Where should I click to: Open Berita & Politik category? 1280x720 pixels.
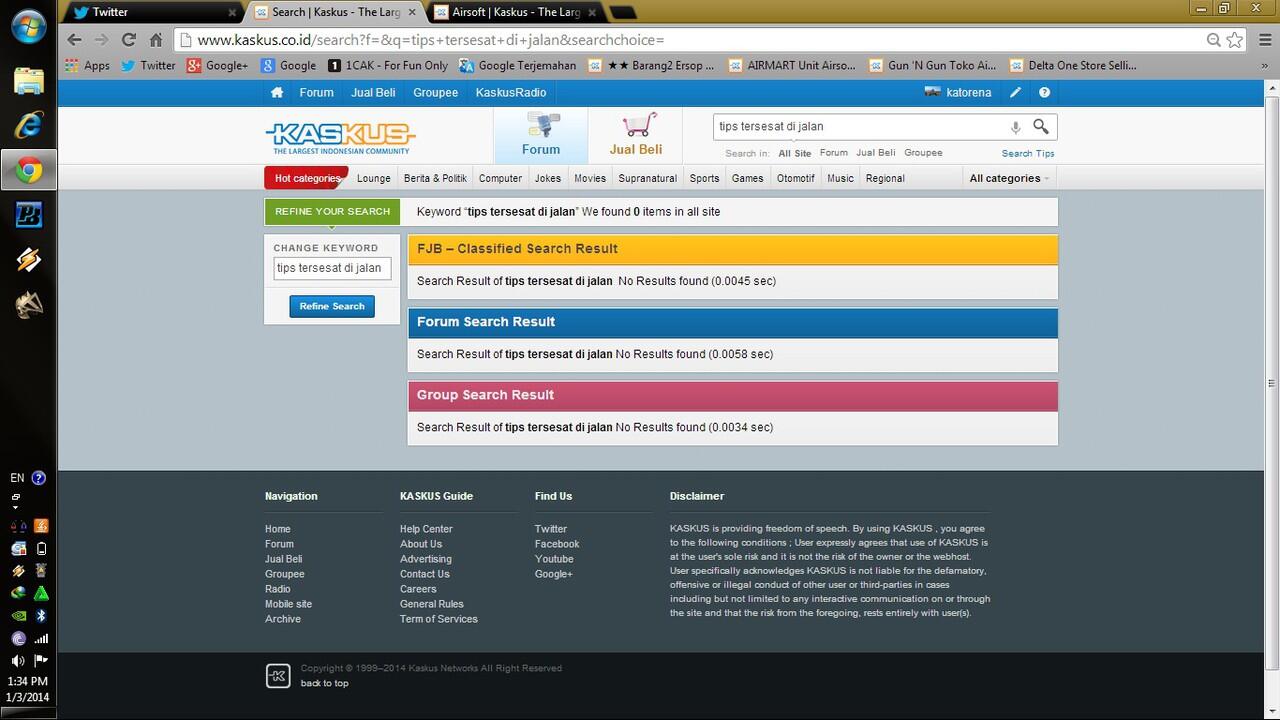[x=435, y=178]
